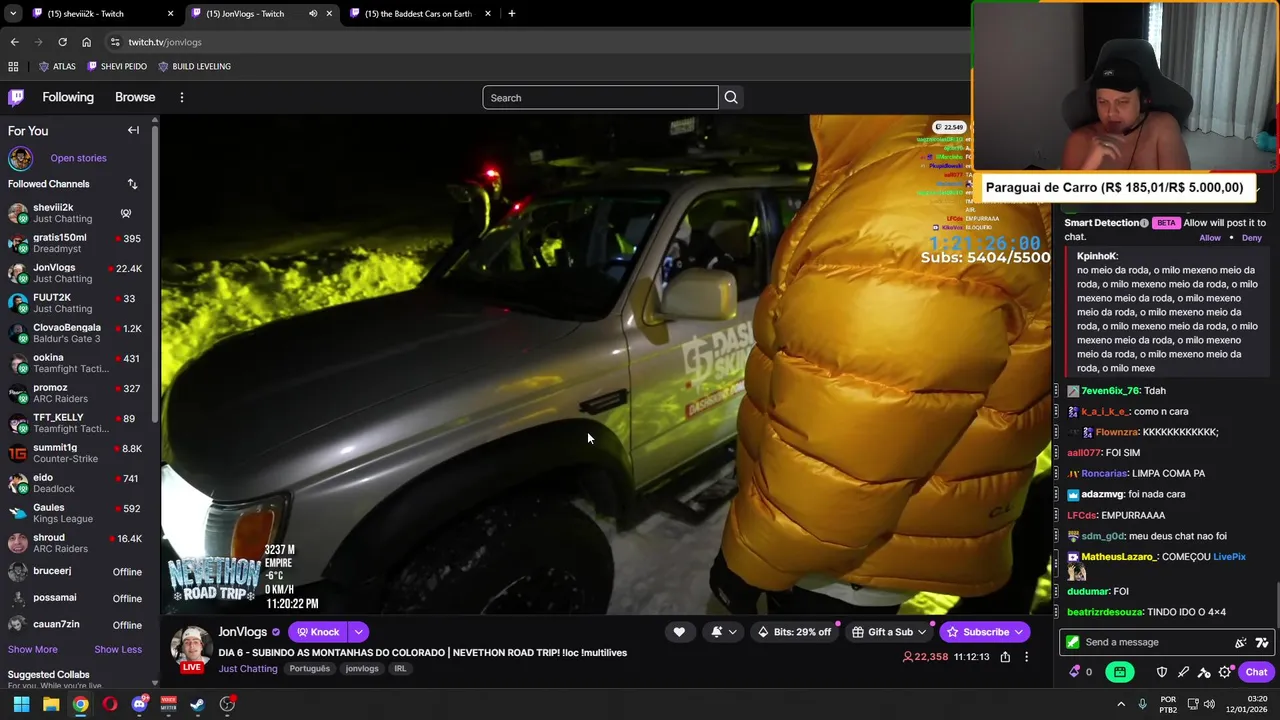Open the shield mode icon in chat

pos(1162,672)
